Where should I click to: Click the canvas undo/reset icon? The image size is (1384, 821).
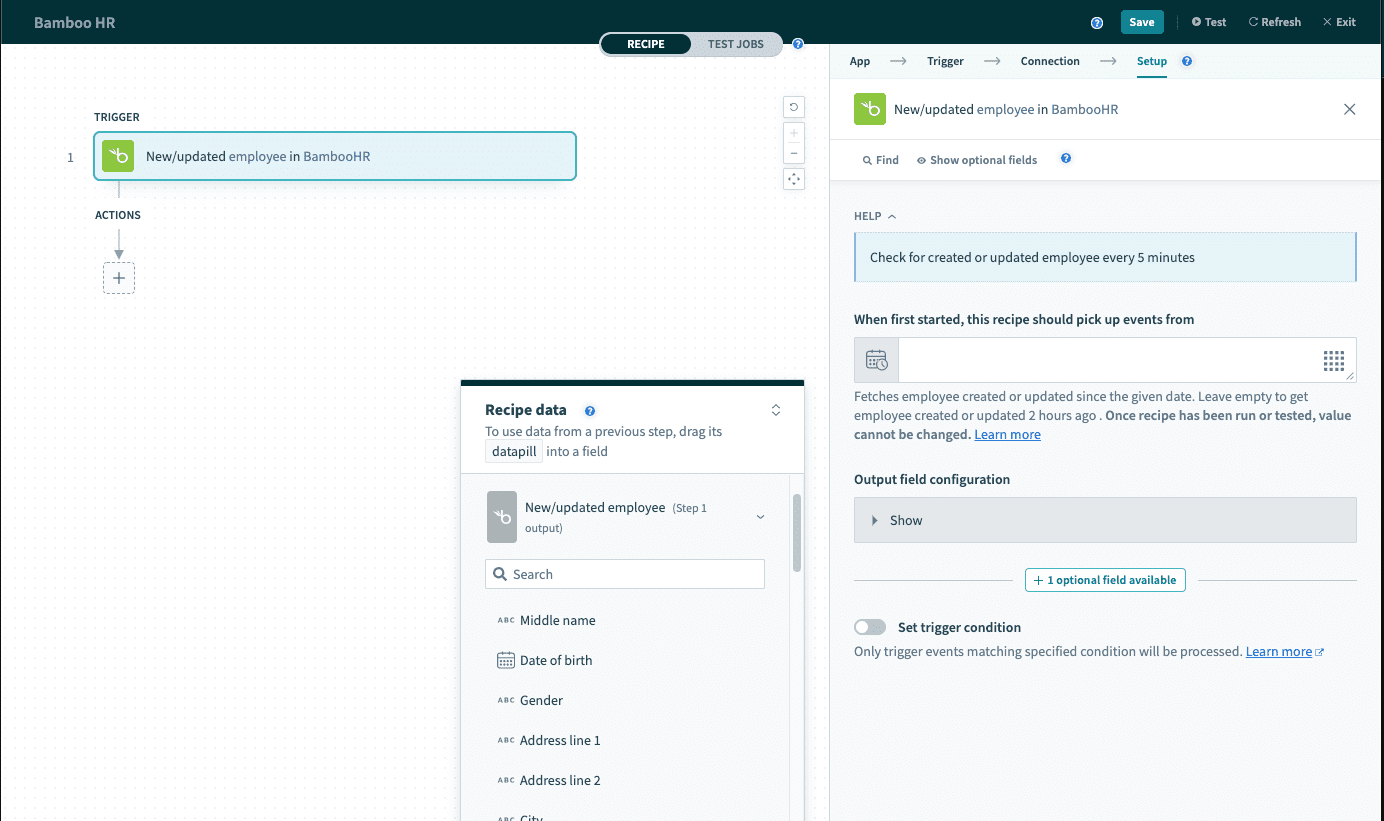point(794,107)
